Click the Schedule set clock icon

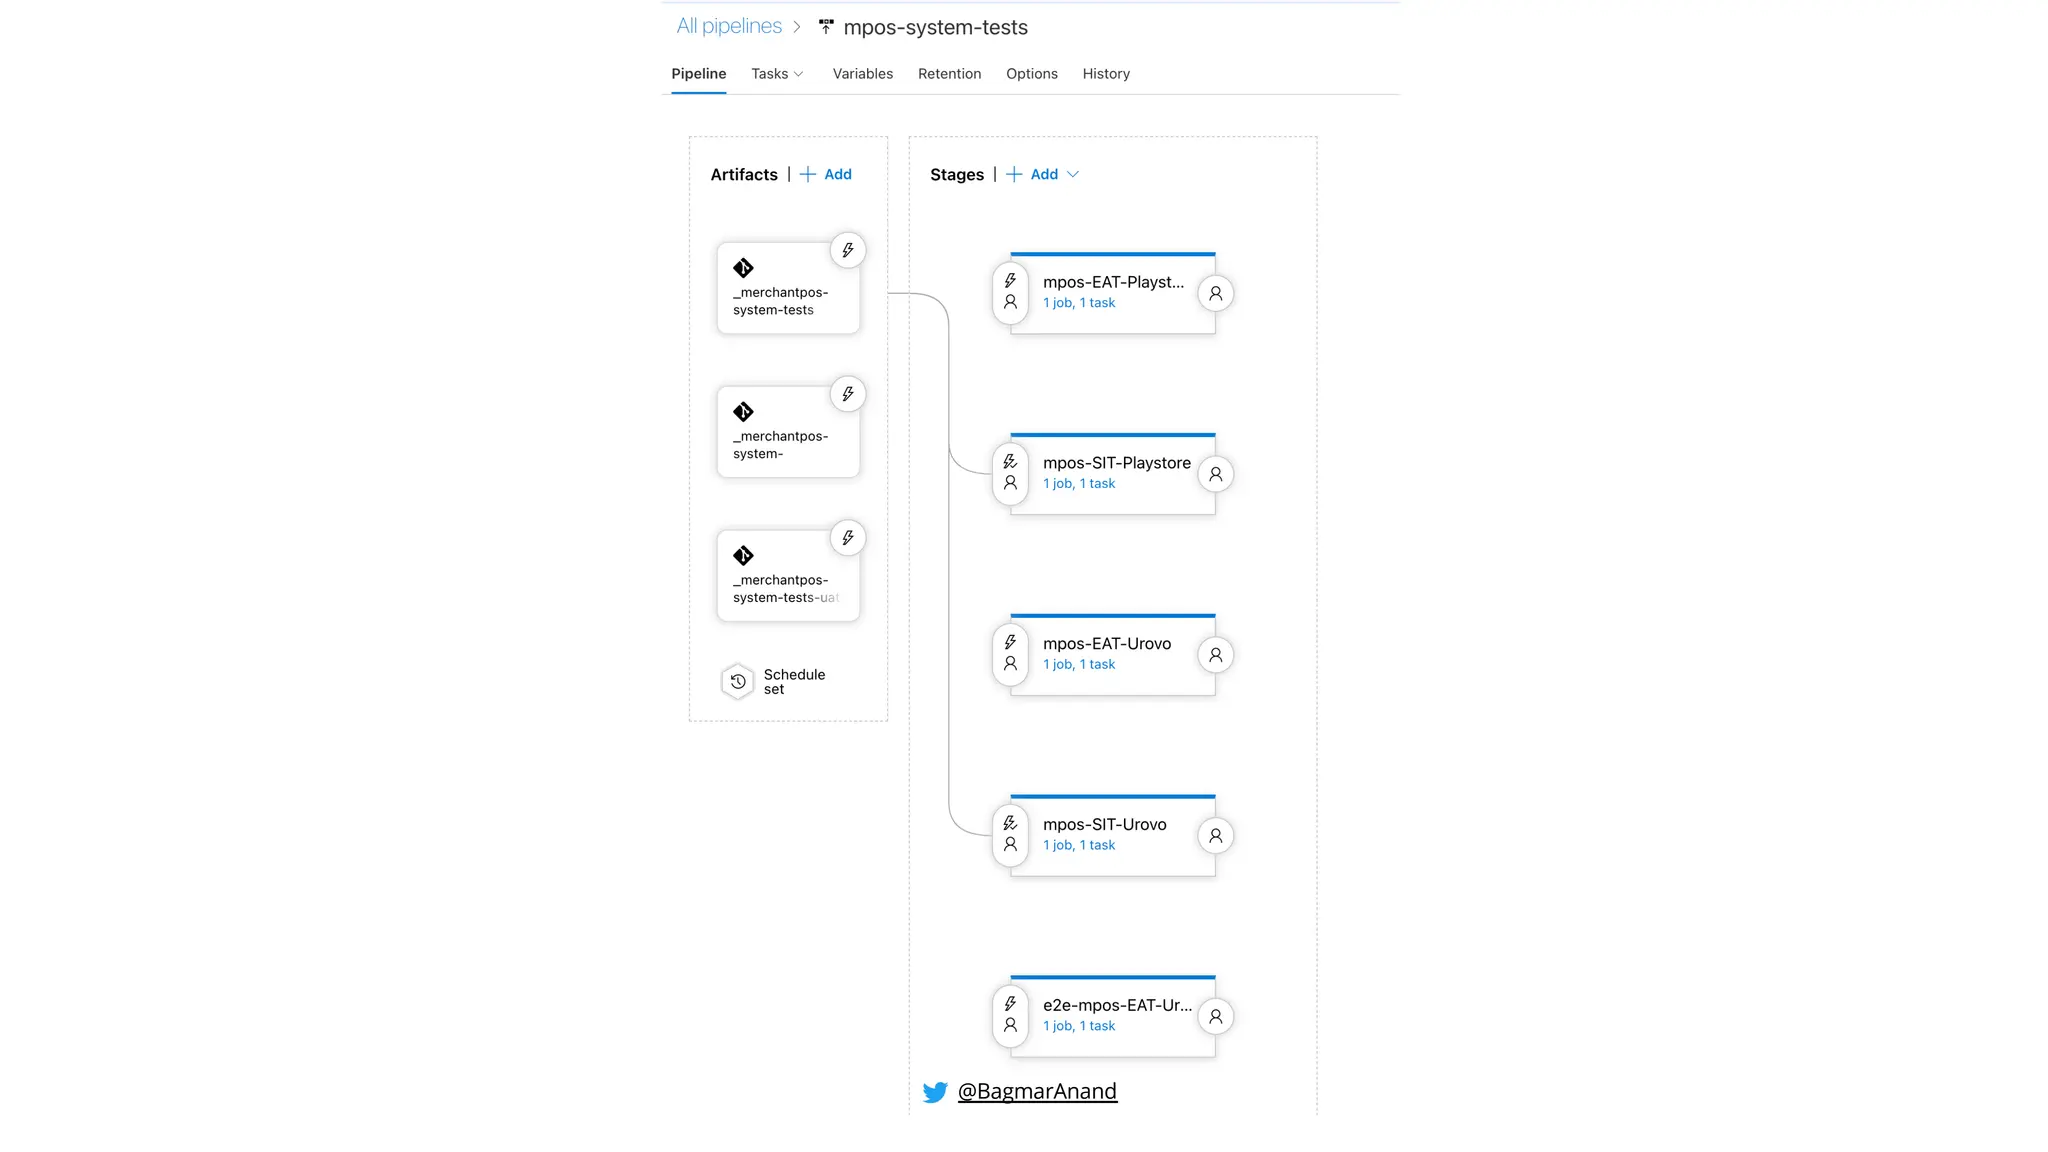[738, 682]
